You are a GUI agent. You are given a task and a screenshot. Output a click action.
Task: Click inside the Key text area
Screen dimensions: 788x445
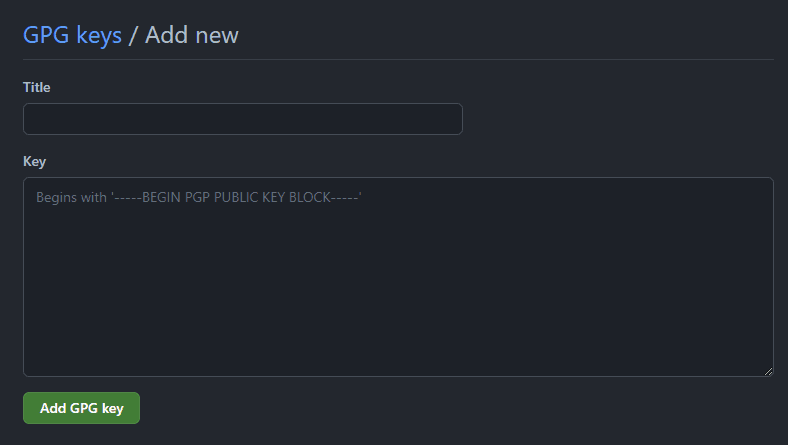coord(398,277)
